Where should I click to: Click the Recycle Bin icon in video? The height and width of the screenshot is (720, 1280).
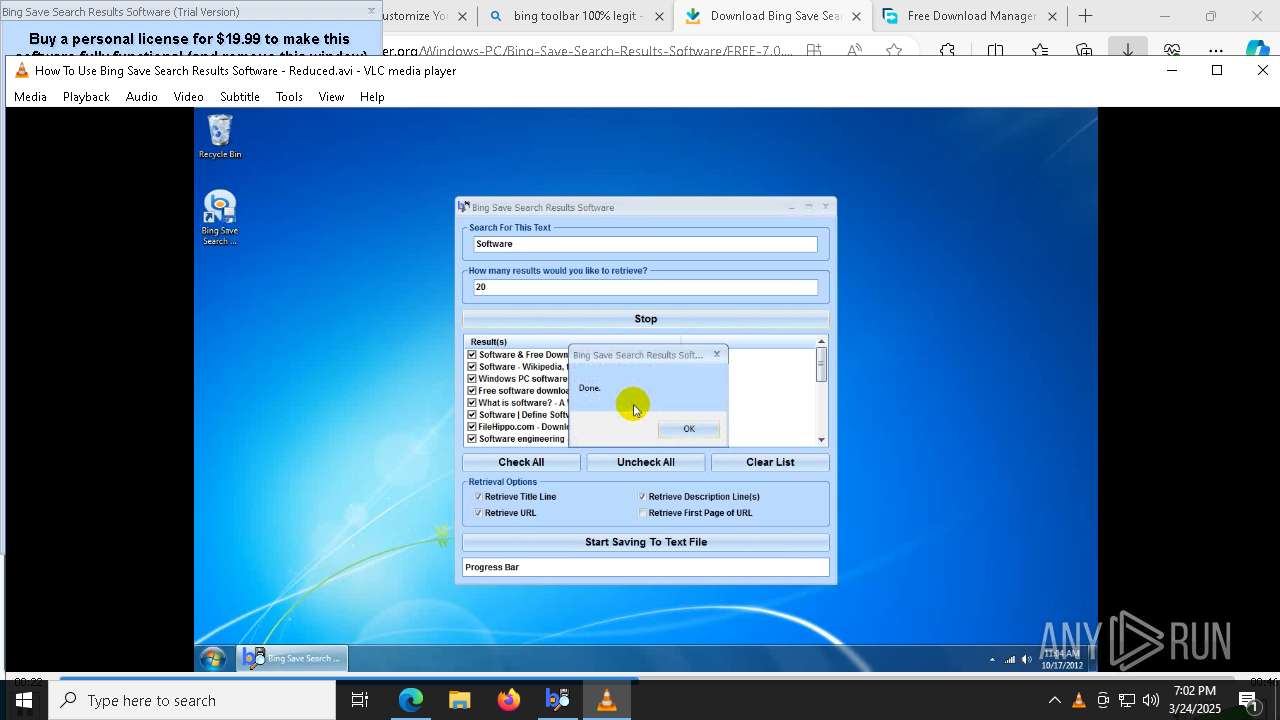220,136
